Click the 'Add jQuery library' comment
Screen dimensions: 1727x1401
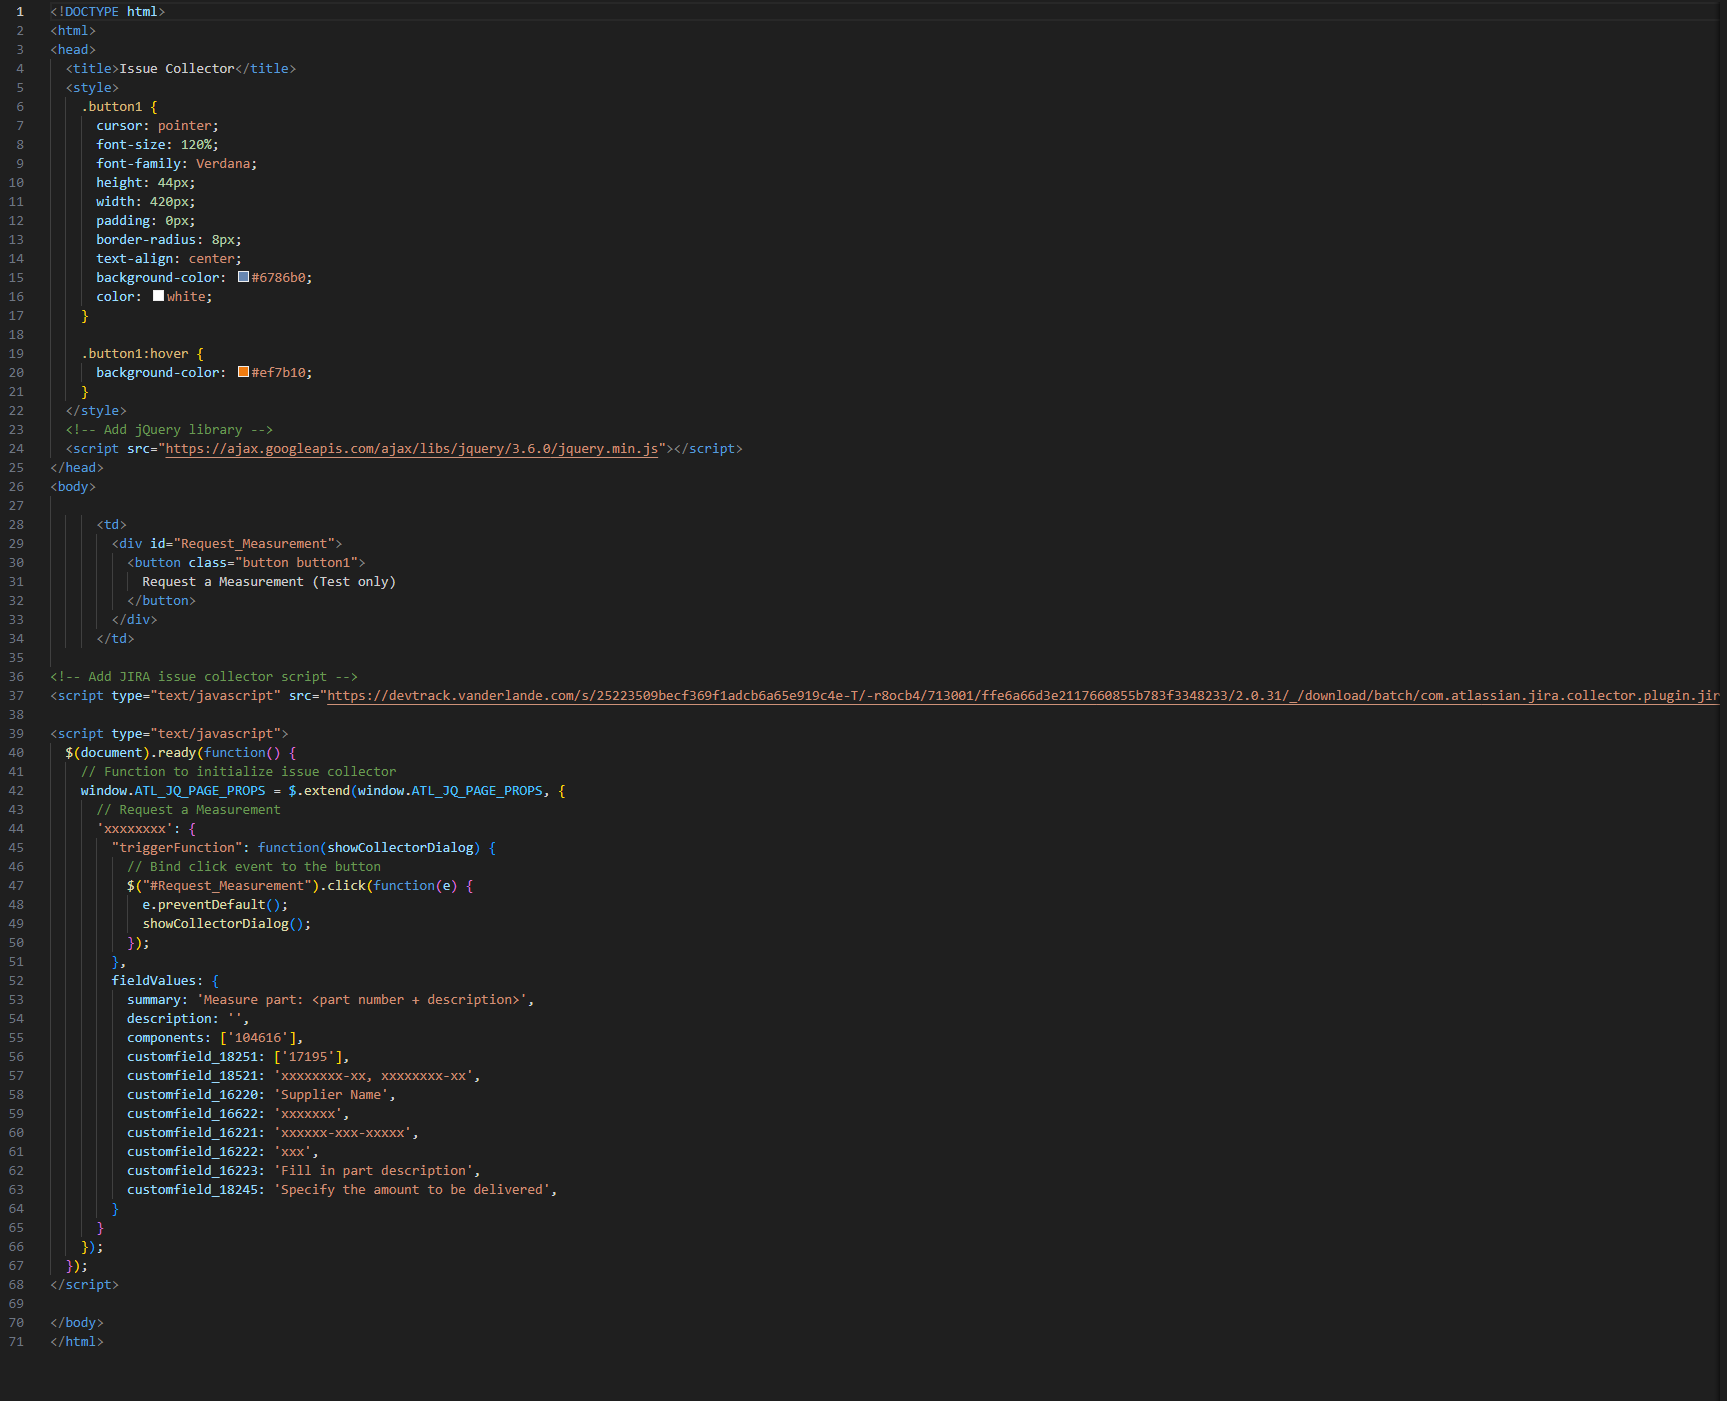[x=170, y=430]
